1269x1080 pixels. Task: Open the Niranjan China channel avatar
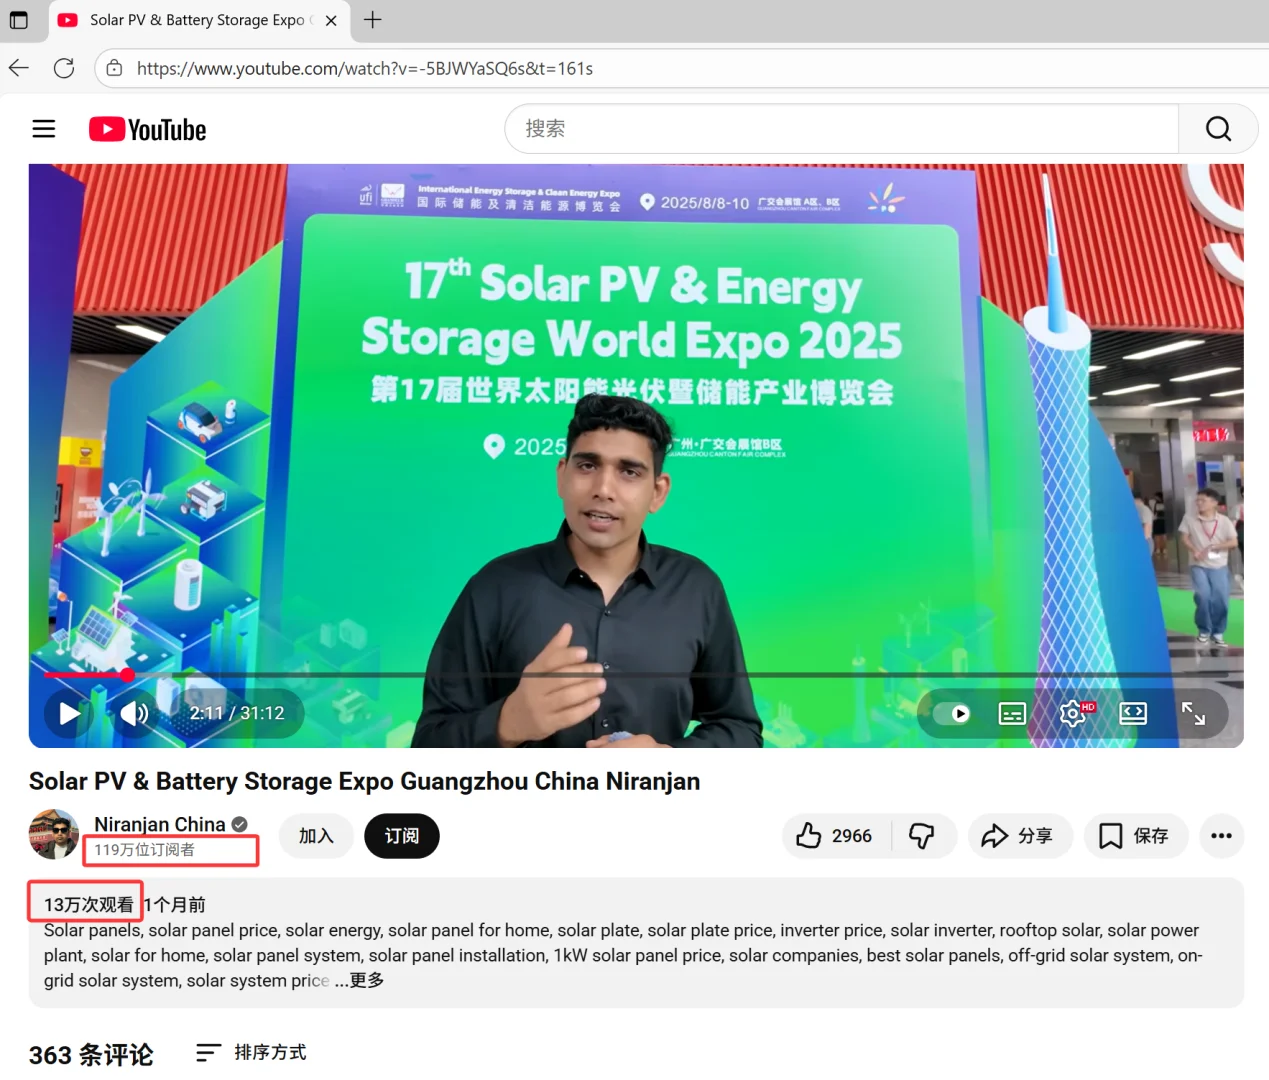click(x=54, y=834)
